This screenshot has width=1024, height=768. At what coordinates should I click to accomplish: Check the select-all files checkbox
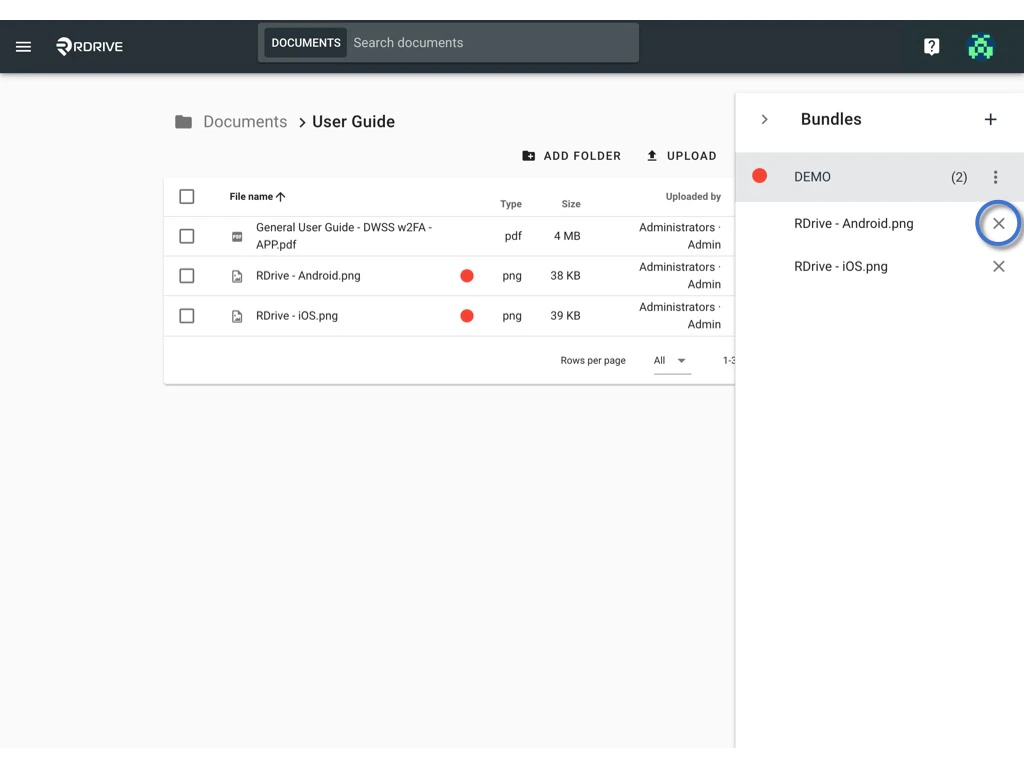click(186, 196)
